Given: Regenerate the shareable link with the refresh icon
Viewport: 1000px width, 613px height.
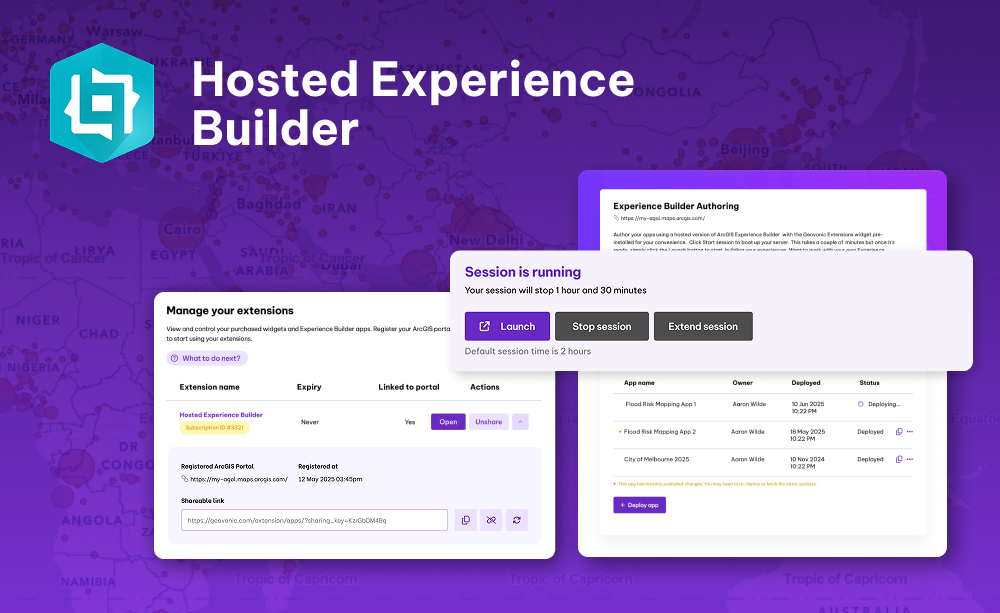Looking at the screenshot, I should pyautogui.click(x=517, y=520).
